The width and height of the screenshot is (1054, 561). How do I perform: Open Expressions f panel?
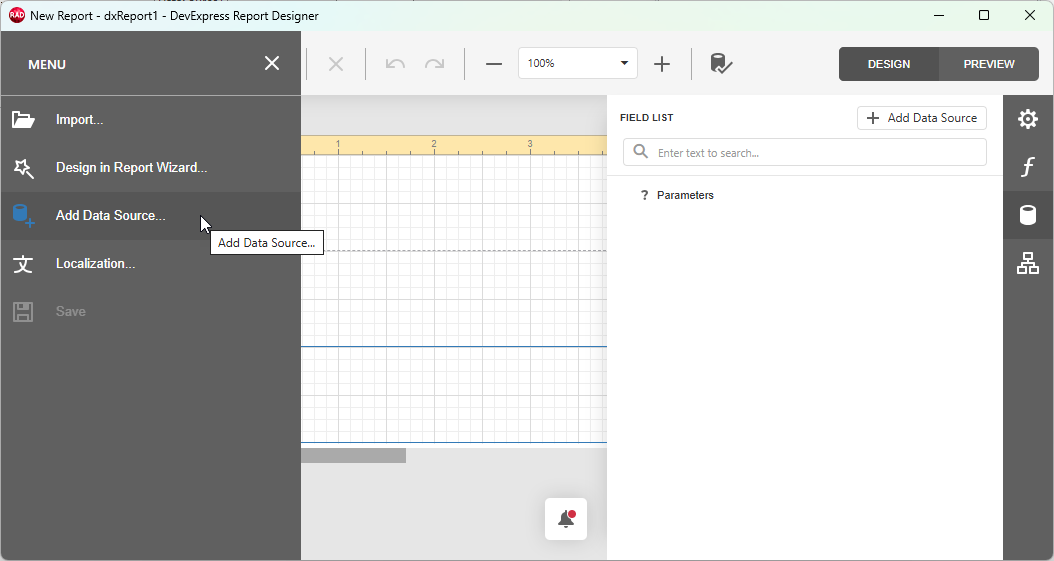coord(1028,167)
